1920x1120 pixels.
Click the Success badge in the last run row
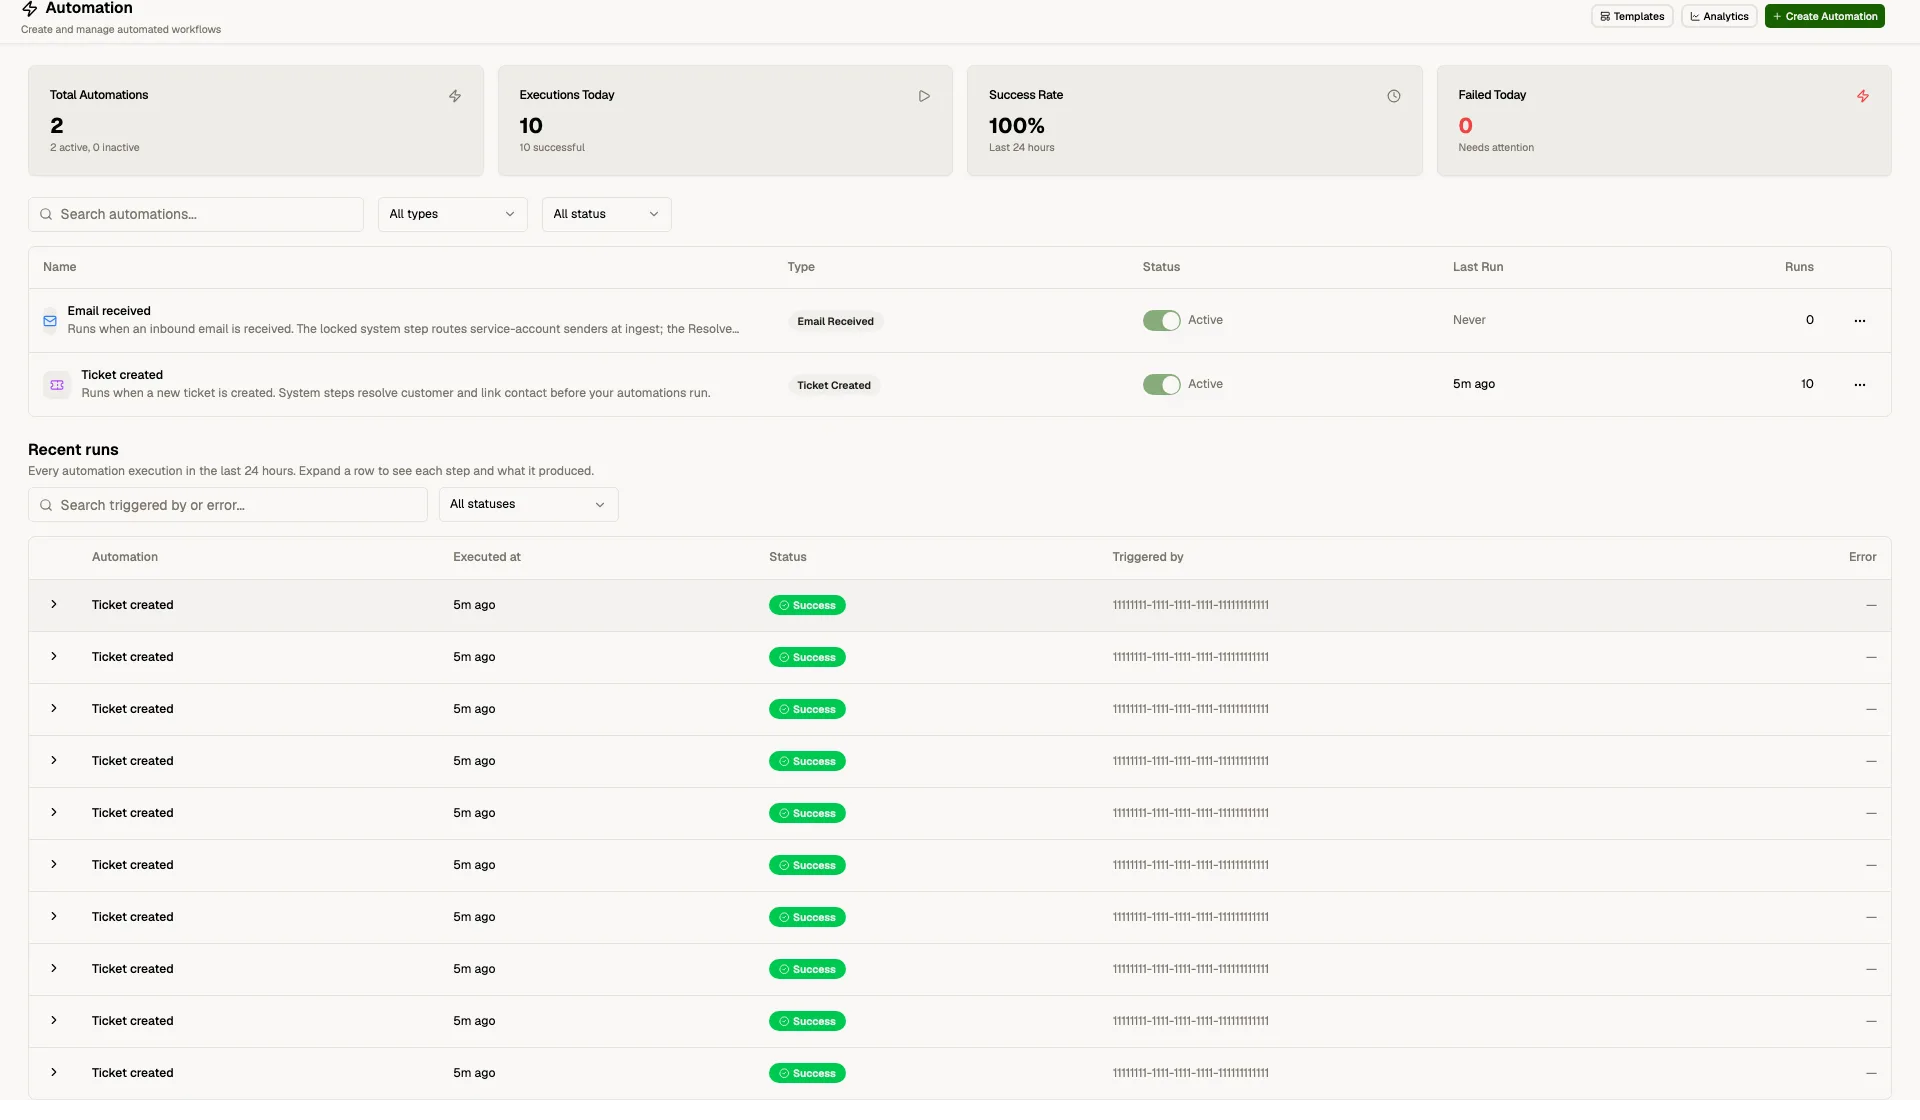(807, 1073)
